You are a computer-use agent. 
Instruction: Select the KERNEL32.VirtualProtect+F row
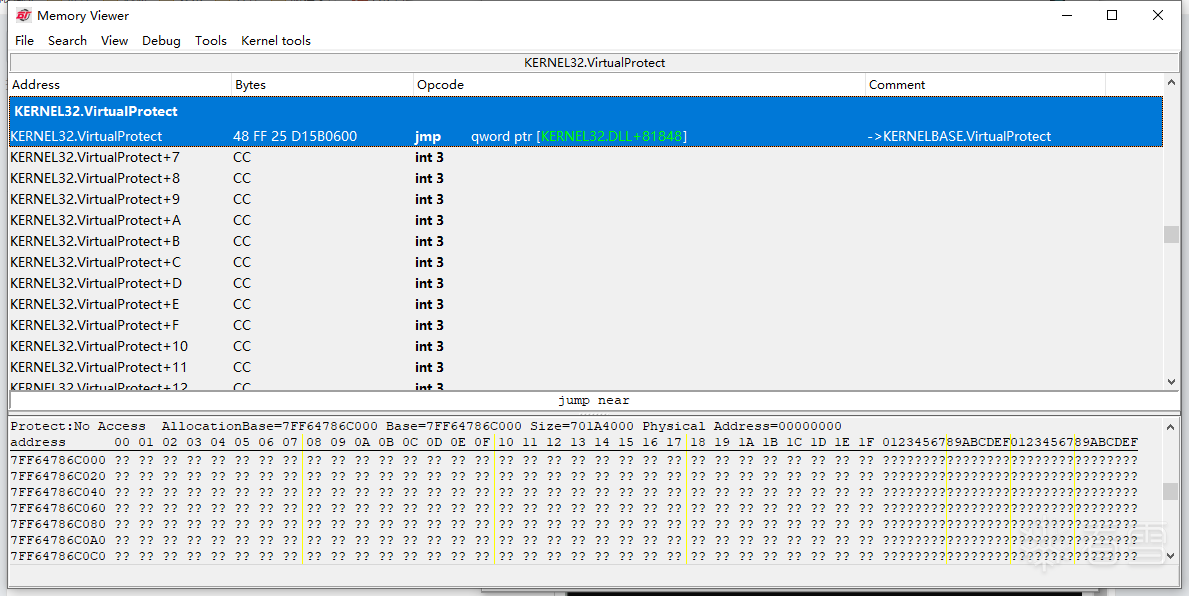coord(585,325)
